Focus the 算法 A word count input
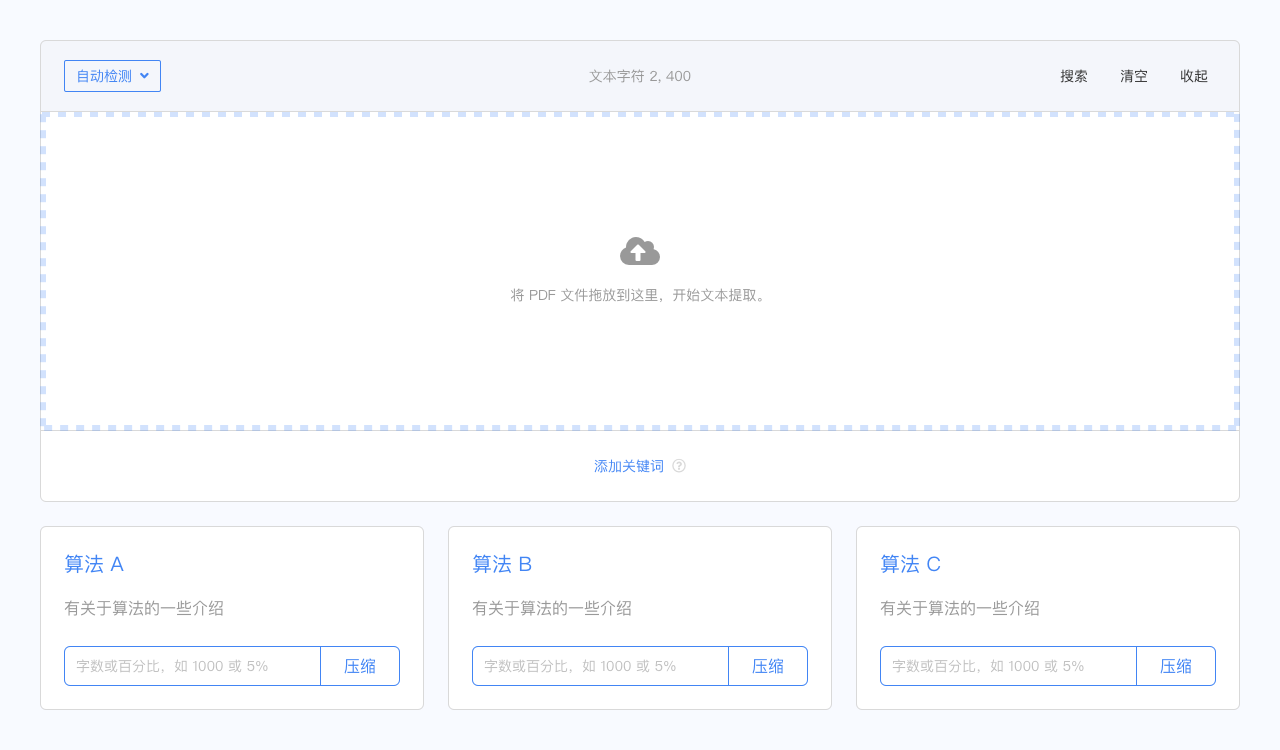Screen dimensions: 1280x750 tap(192, 666)
